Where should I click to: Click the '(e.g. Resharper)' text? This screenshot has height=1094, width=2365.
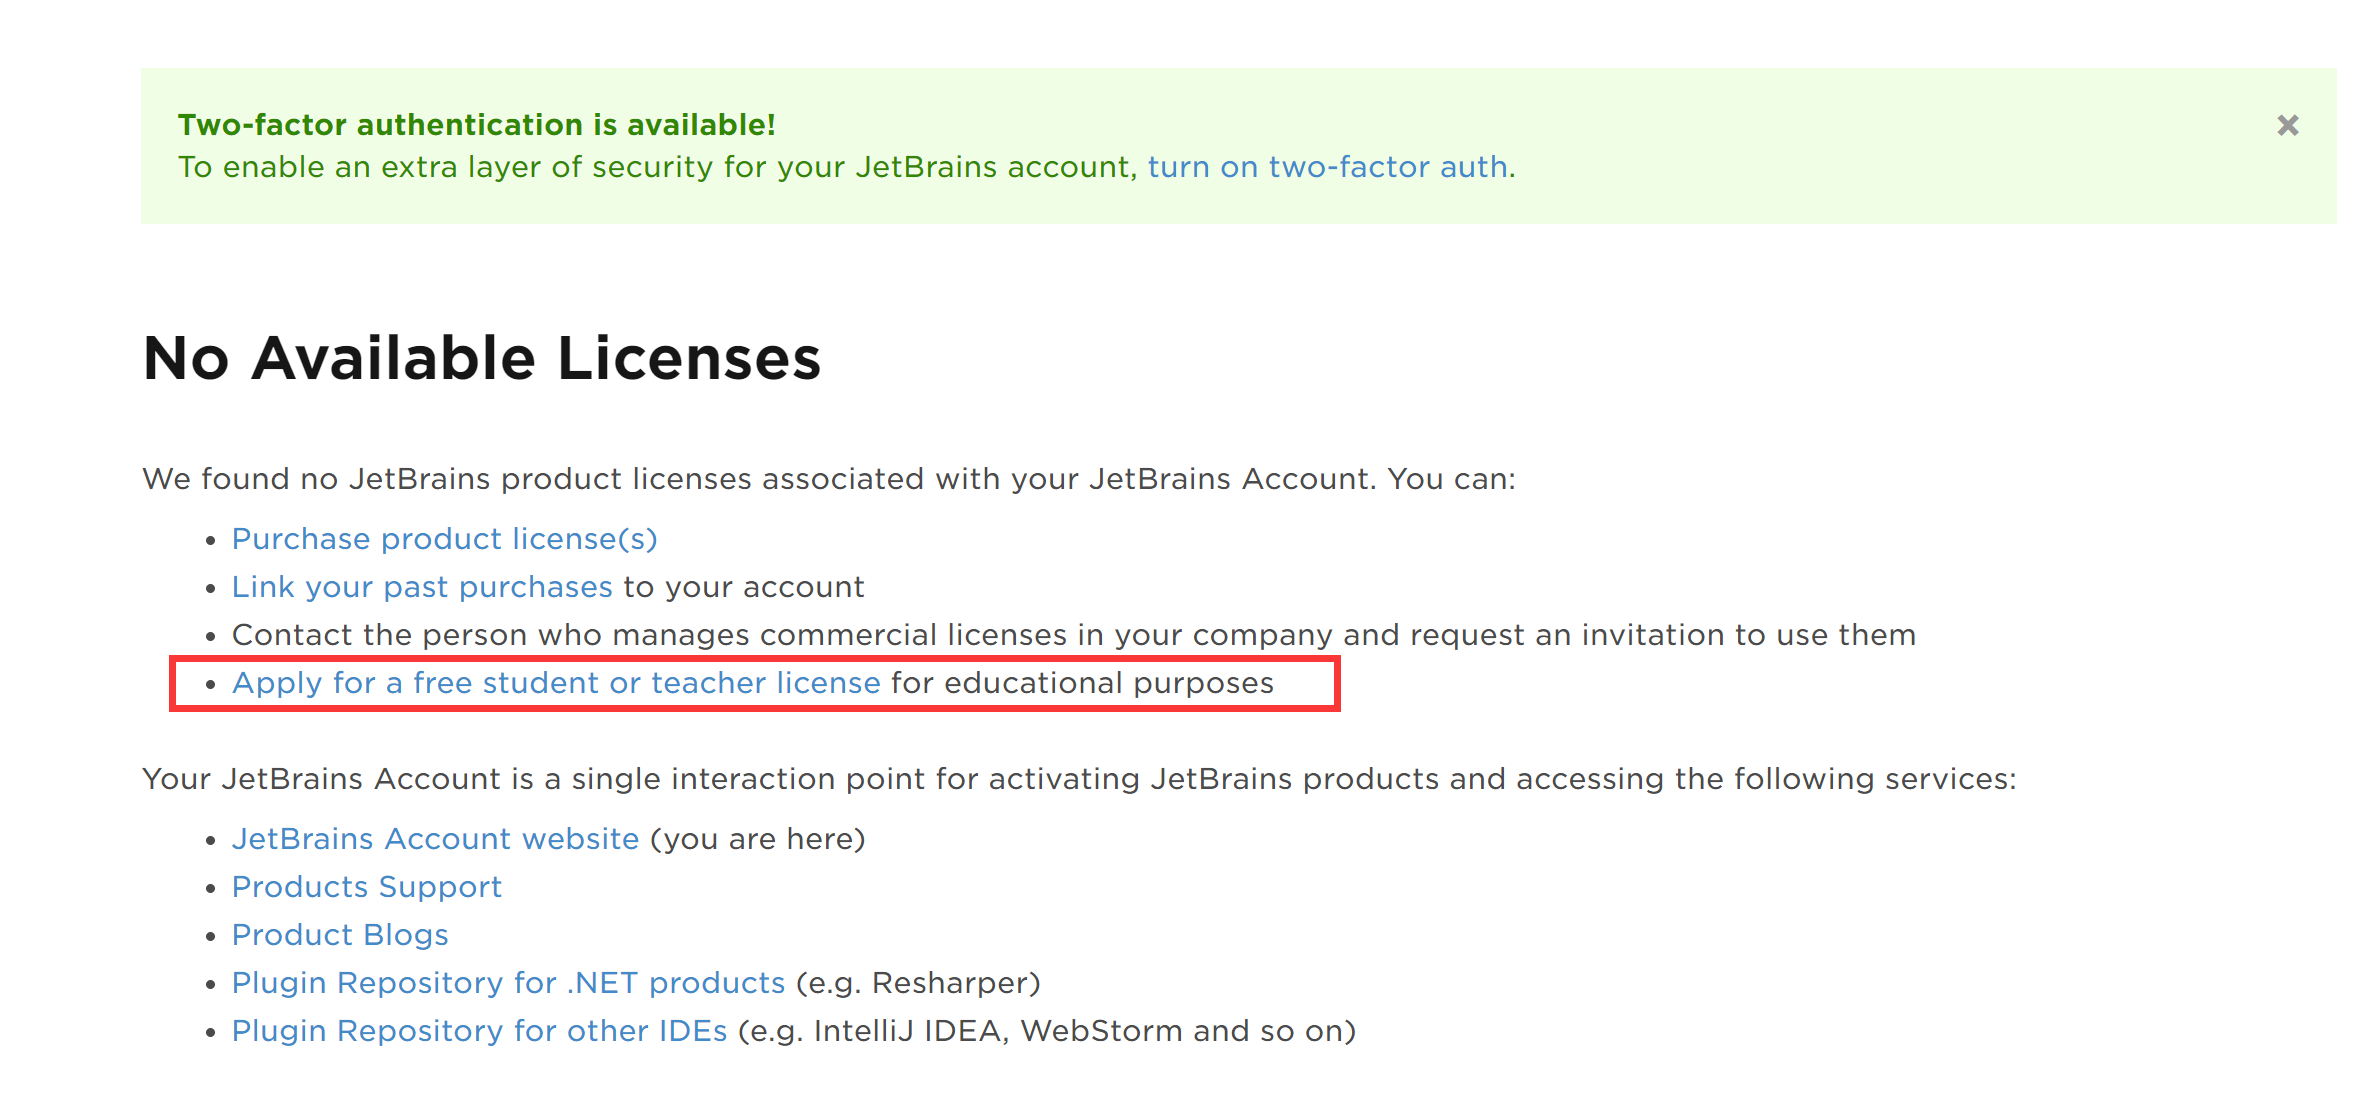919,983
